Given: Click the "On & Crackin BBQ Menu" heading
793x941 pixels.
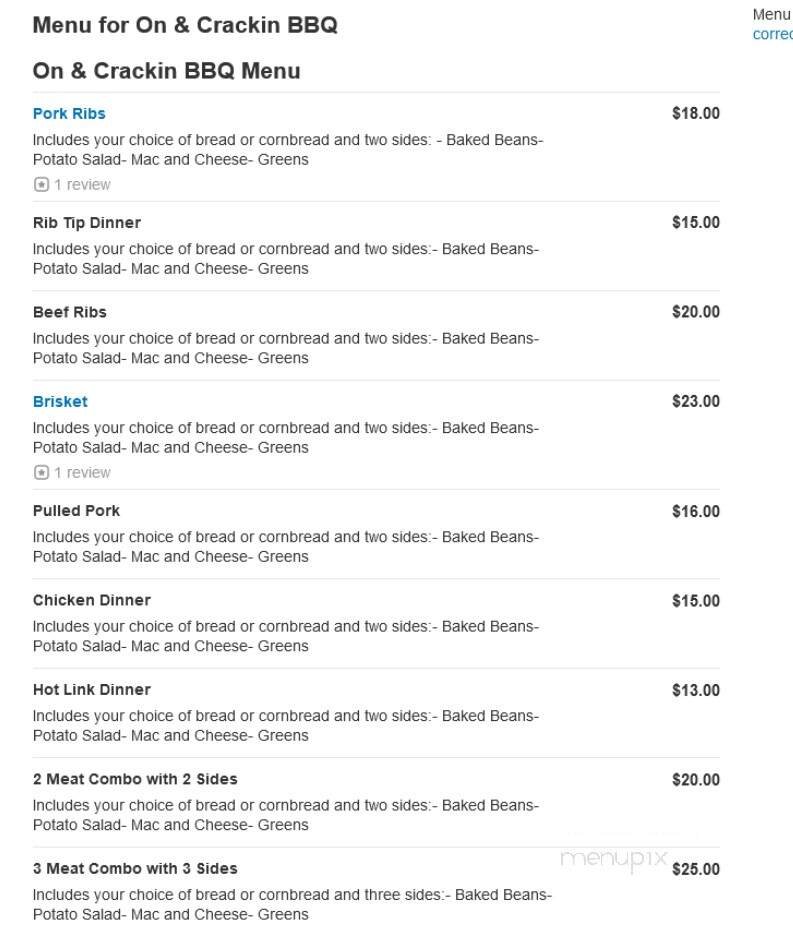Looking at the screenshot, I should click(166, 71).
